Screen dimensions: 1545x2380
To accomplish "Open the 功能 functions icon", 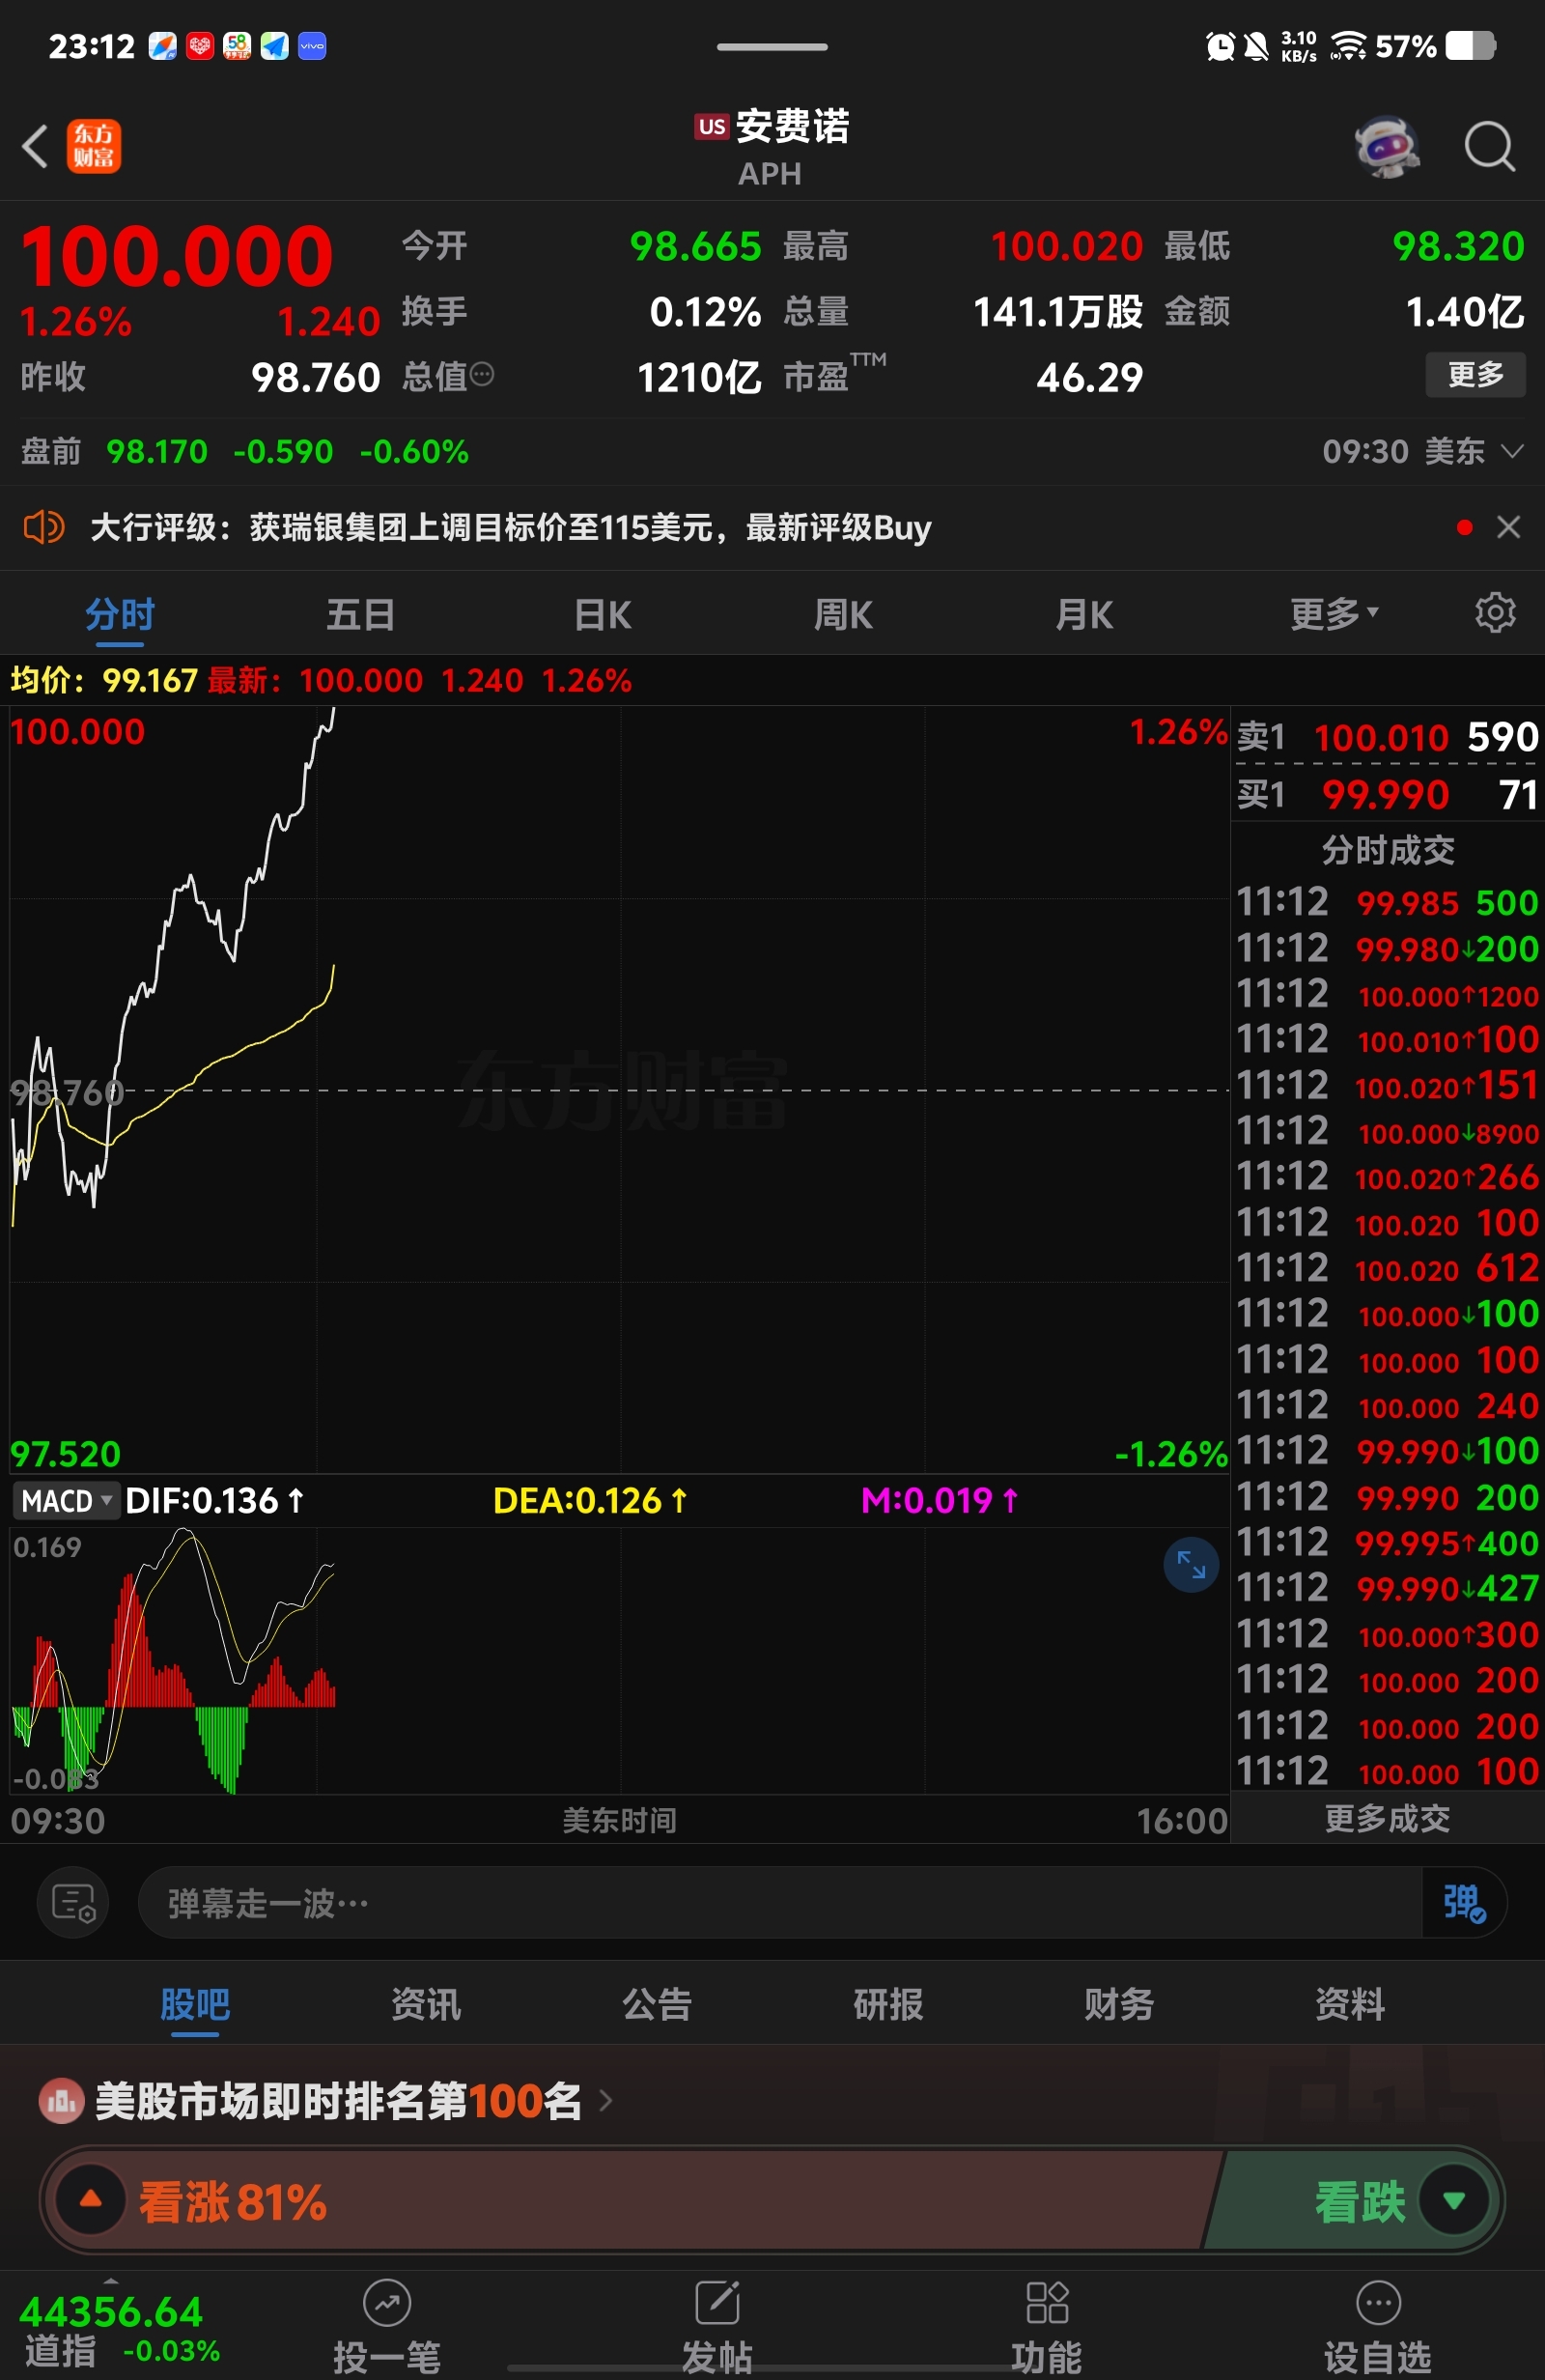I will 1047,2303.
